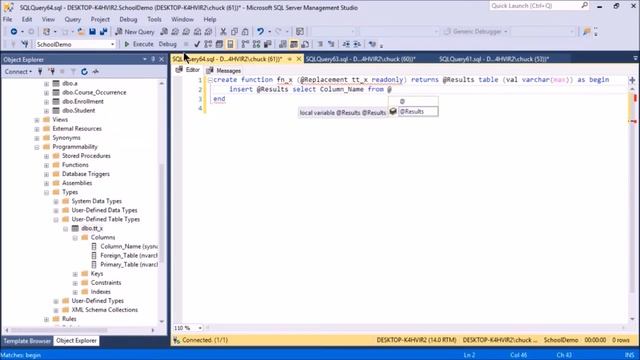Viewport: 640px width, 360px height.
Task: Click the Decrease Indent icon
Action: click(346, 44)
